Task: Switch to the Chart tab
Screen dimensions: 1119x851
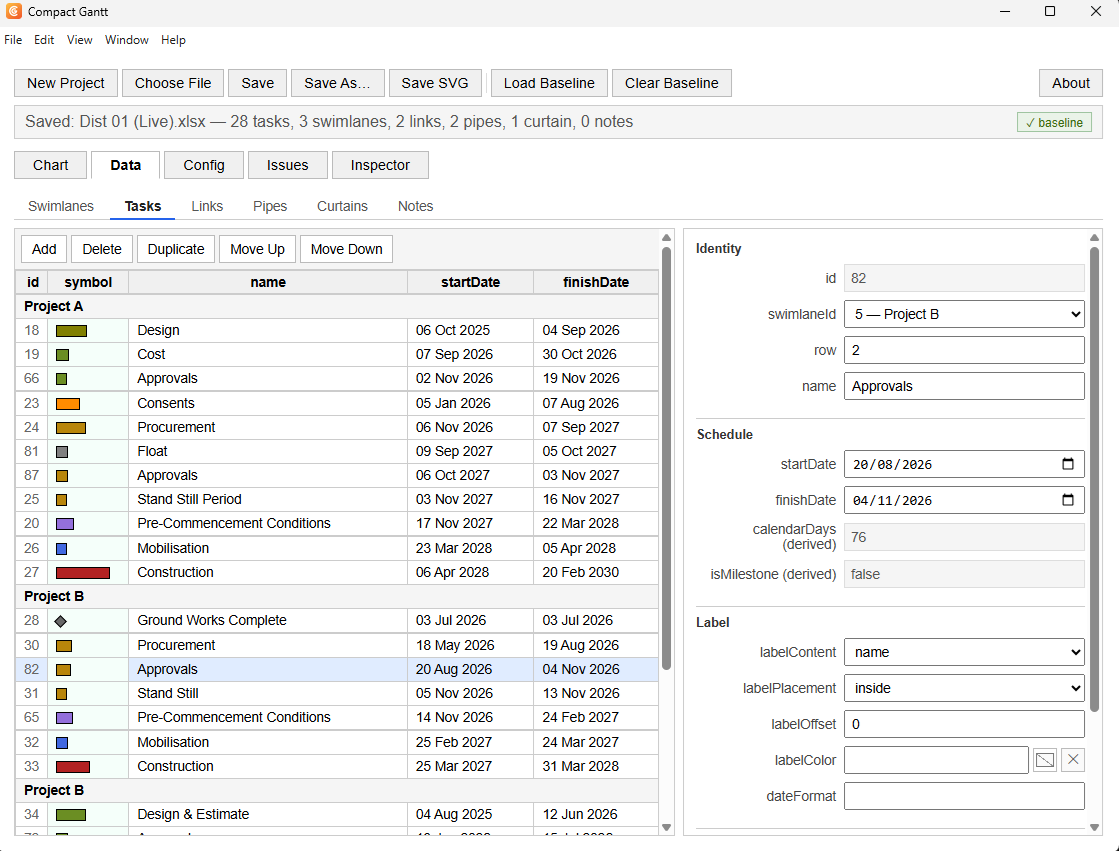Action: [51, 165]
